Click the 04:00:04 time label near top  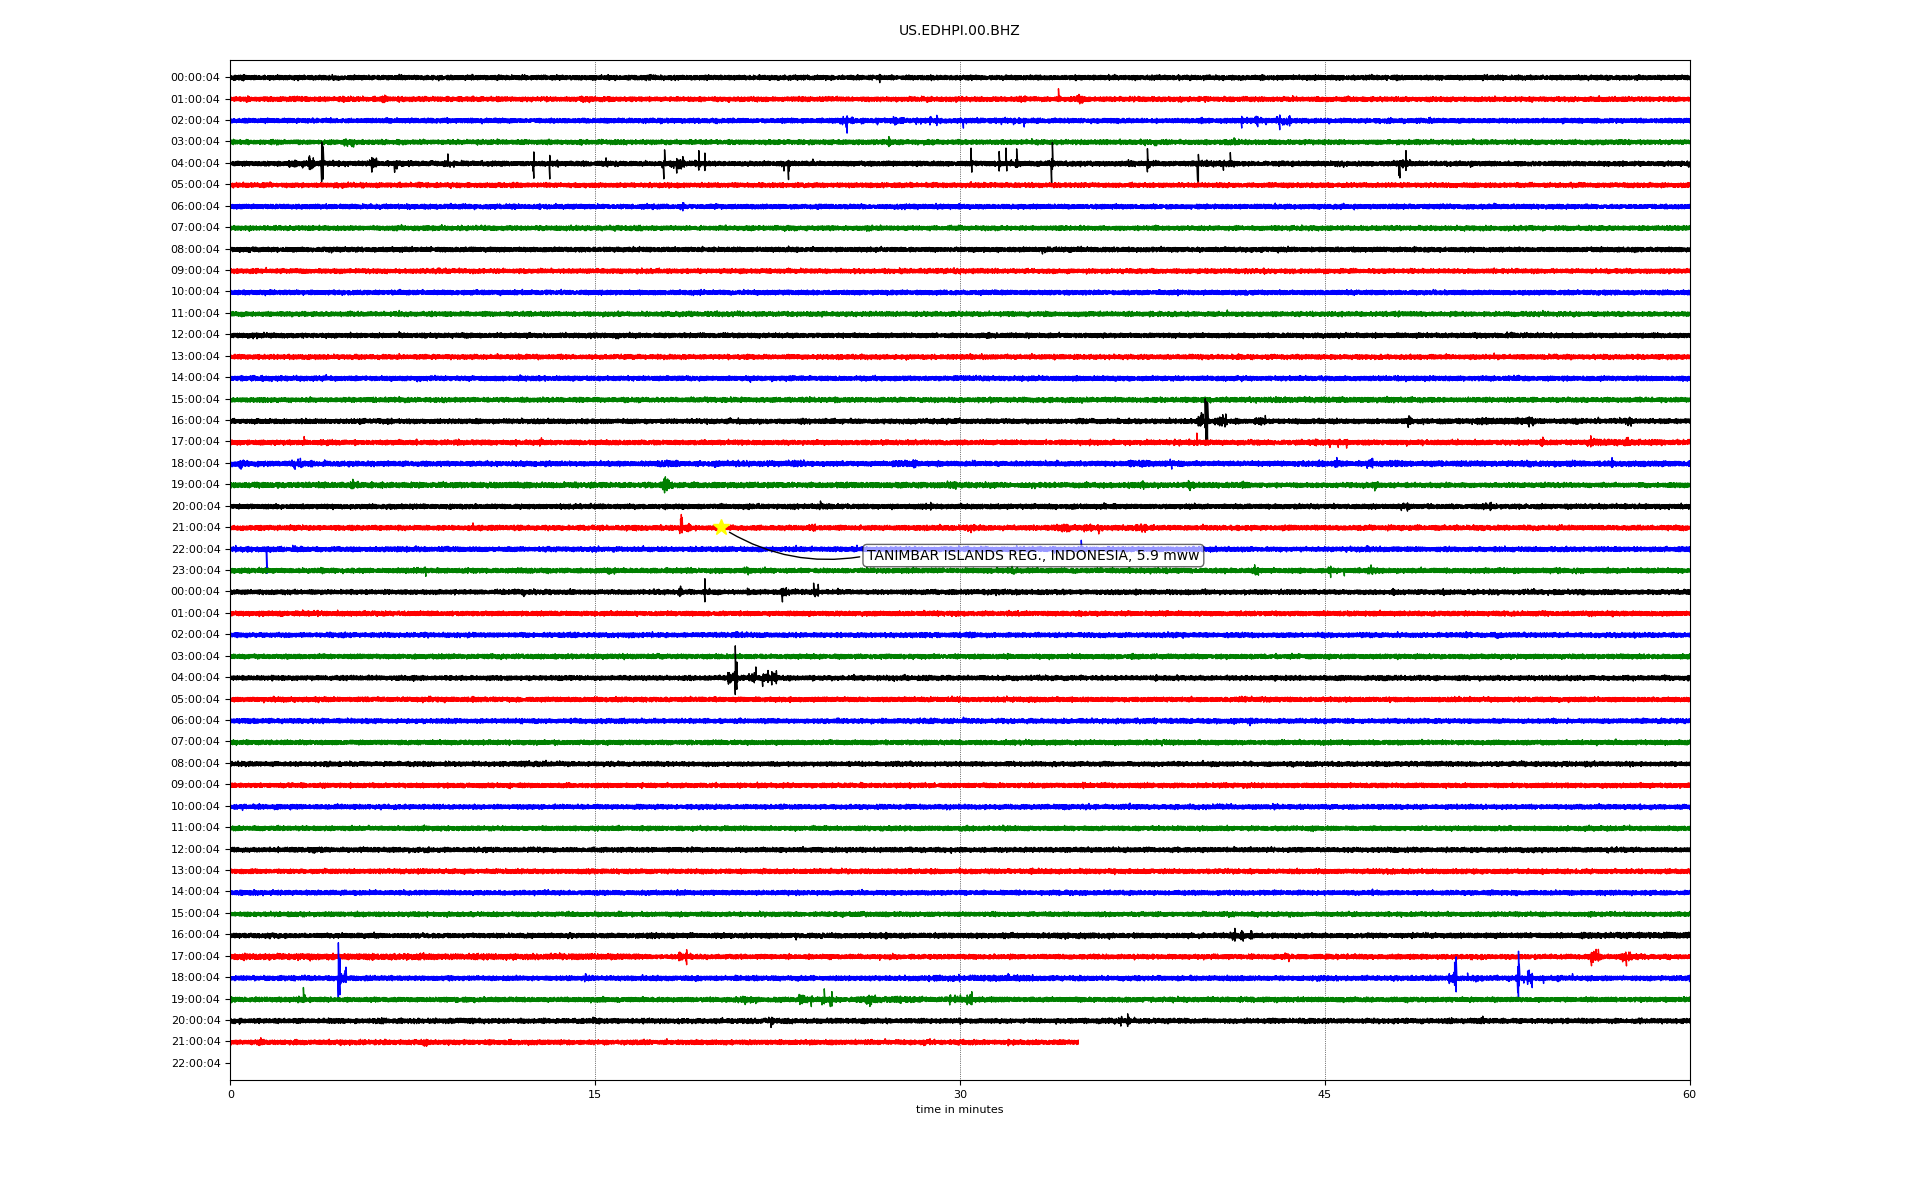coord(195,164)
